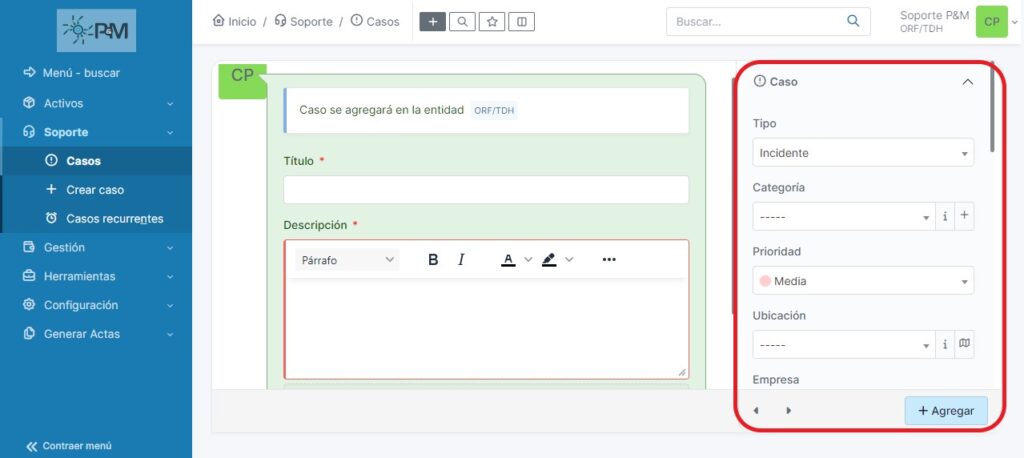
Task: Open the Prioridad dropdown showing Media
Action: click(x=862, y=281)
